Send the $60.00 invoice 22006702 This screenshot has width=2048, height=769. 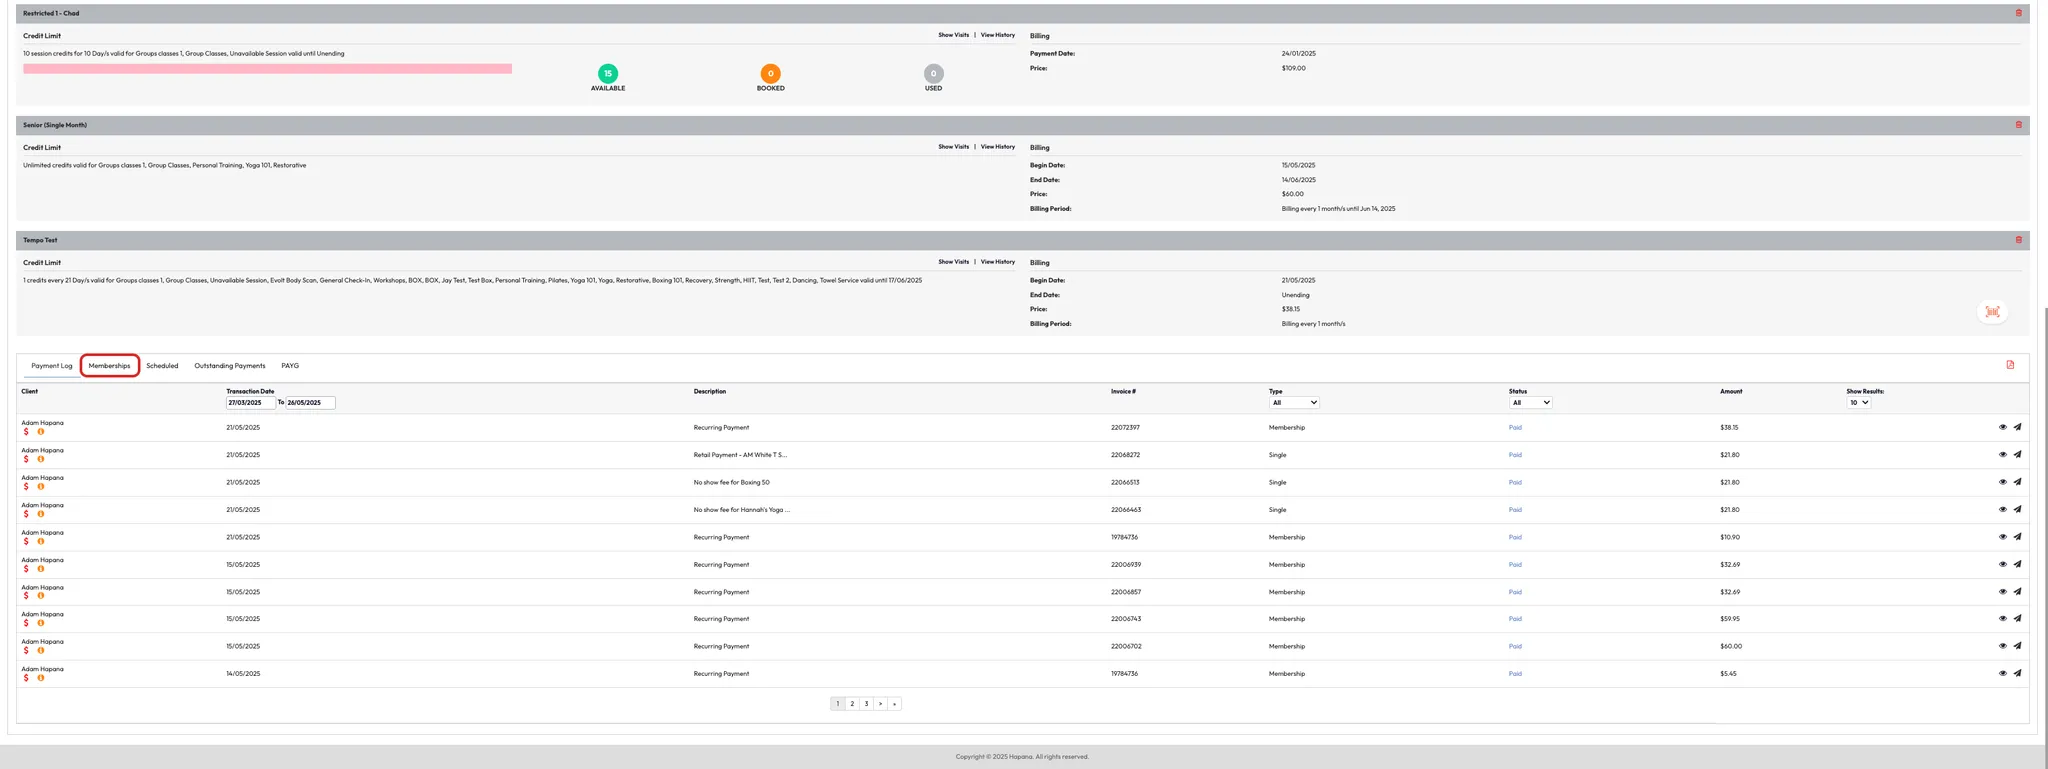pos(2017,646)
